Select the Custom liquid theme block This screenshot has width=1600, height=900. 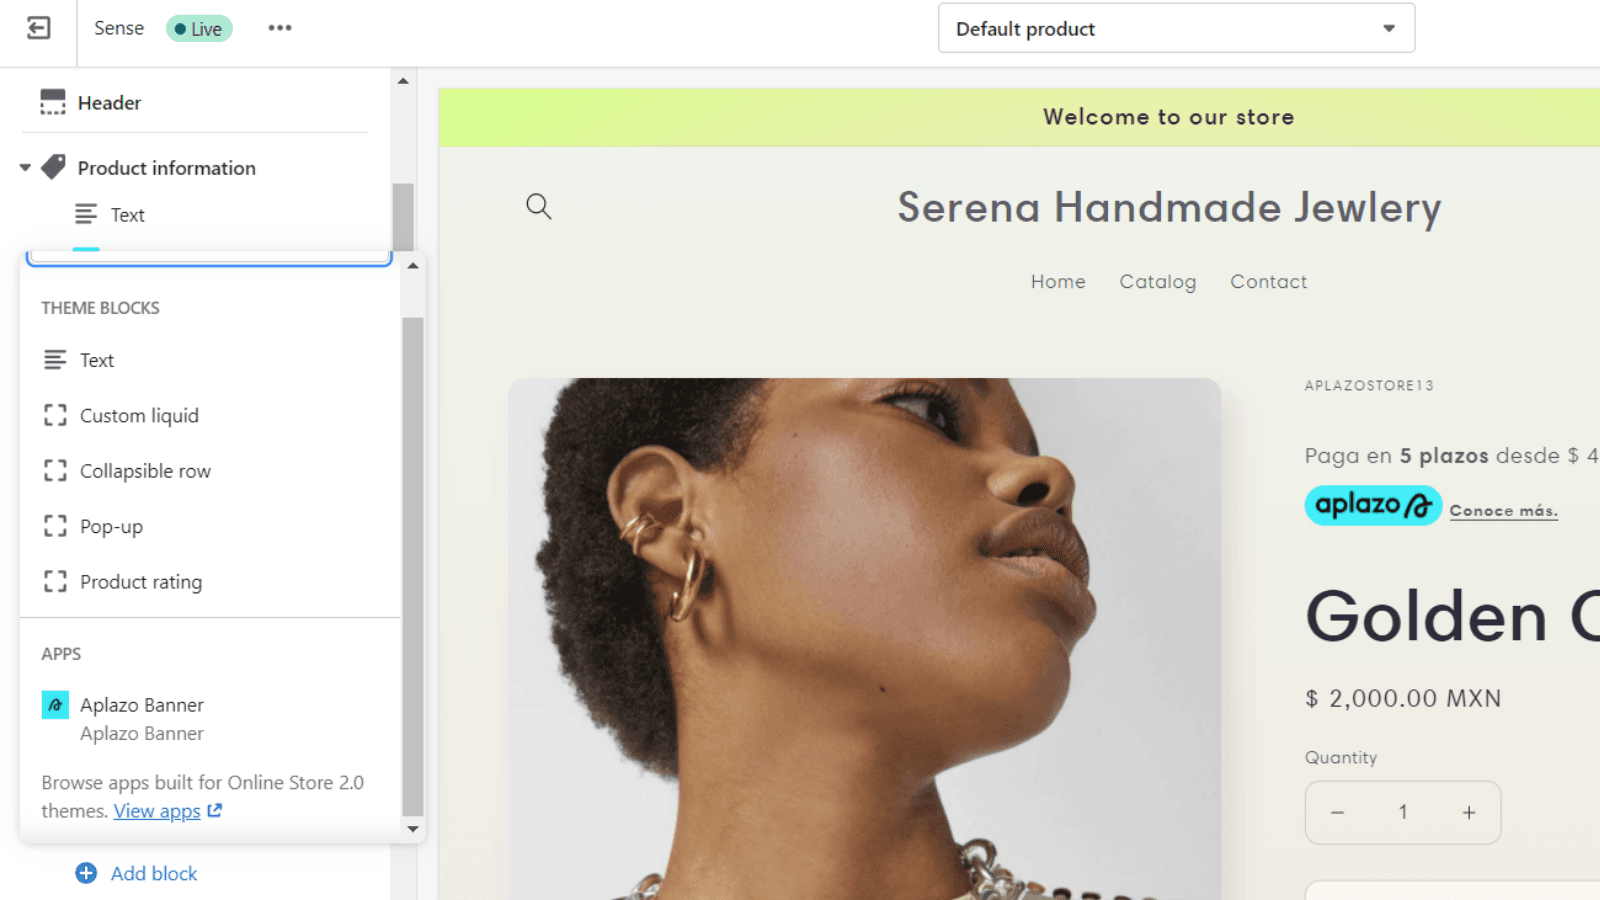(139, 415)
